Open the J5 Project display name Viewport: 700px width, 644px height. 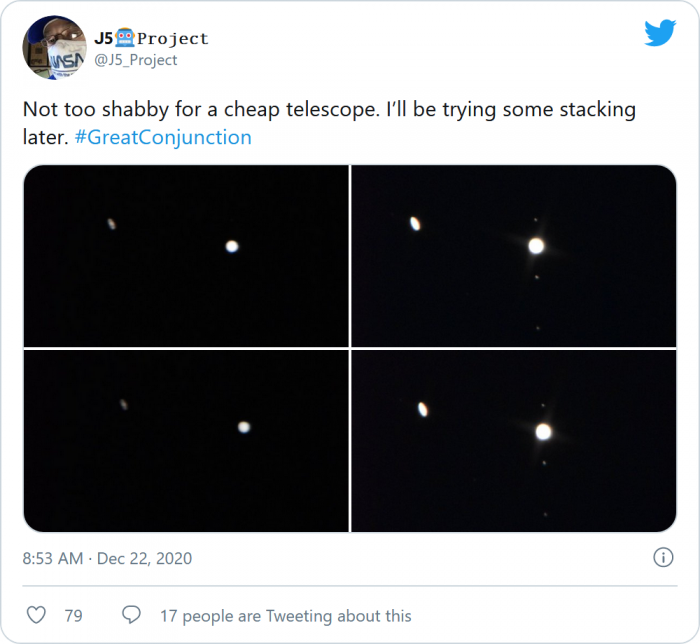[x=151, y=38]
